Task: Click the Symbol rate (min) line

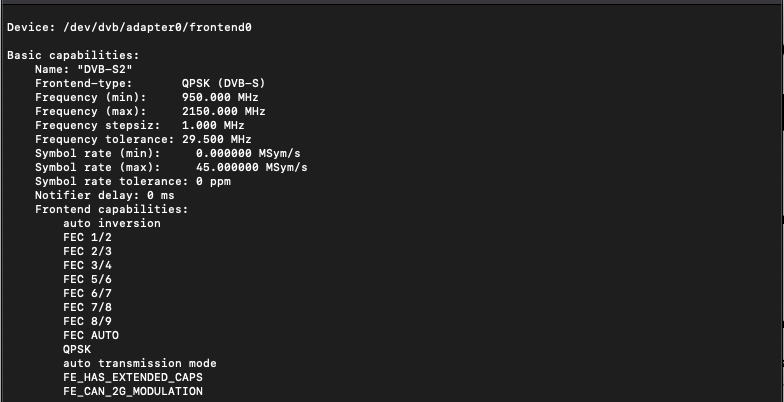Action: [x=168, y=153]
